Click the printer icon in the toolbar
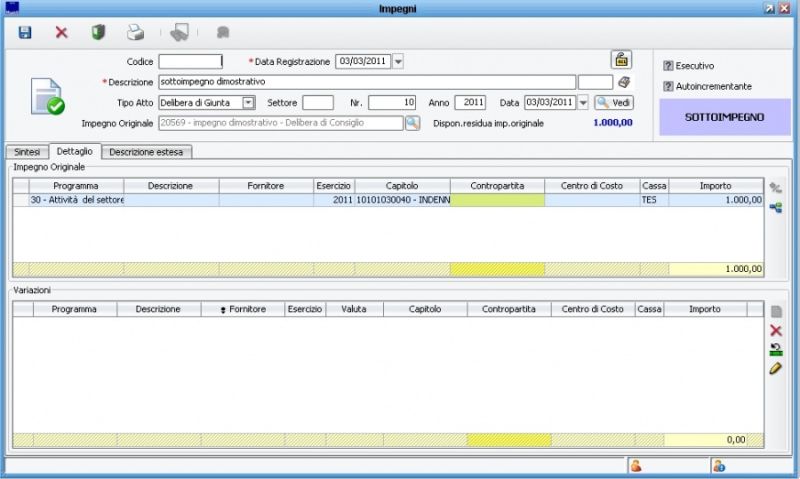The width and height of the screenshot is (800, 479). [x=135, y=33]
